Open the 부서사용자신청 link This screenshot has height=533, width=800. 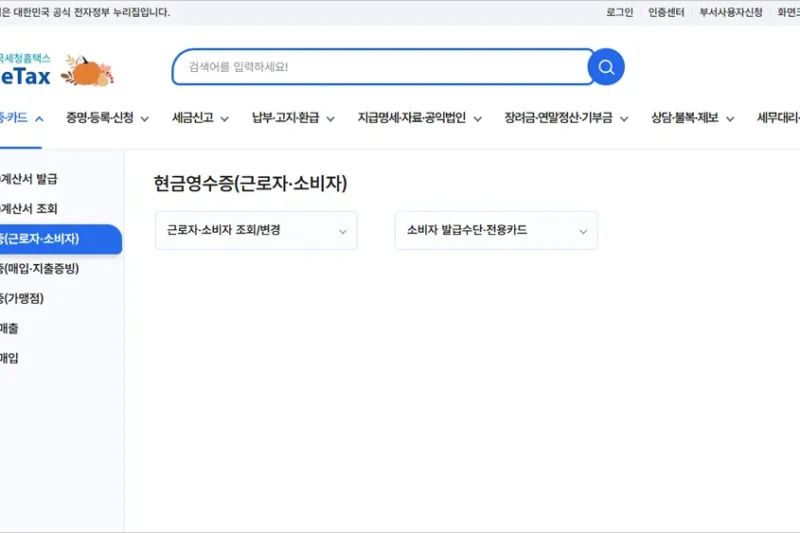click(x=731, y=12)
